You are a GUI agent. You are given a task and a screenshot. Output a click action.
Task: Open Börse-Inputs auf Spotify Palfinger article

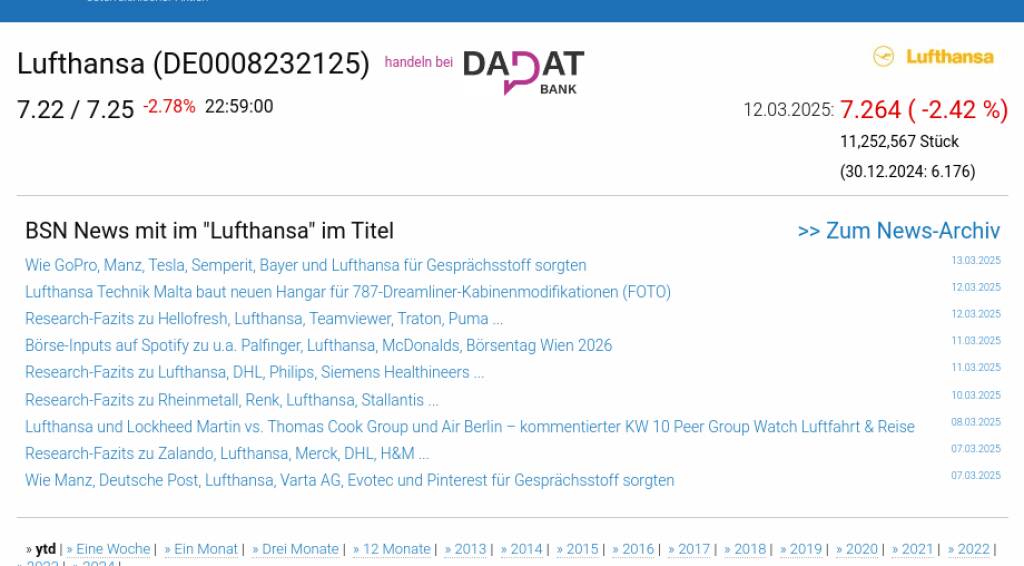pyautogui.click(x=318, y=345)
